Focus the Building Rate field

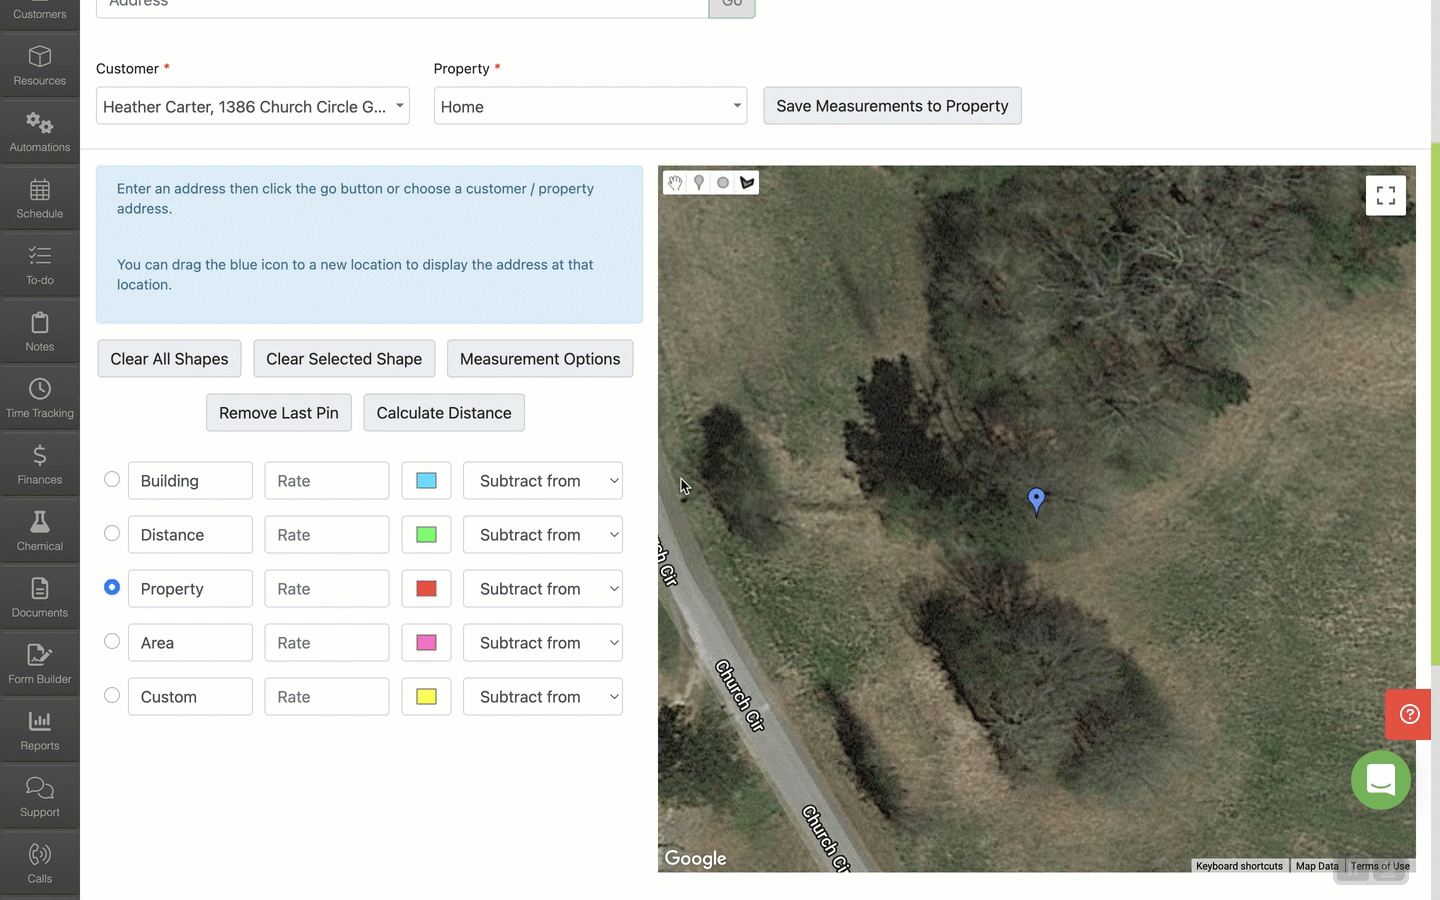pos(327,481)
